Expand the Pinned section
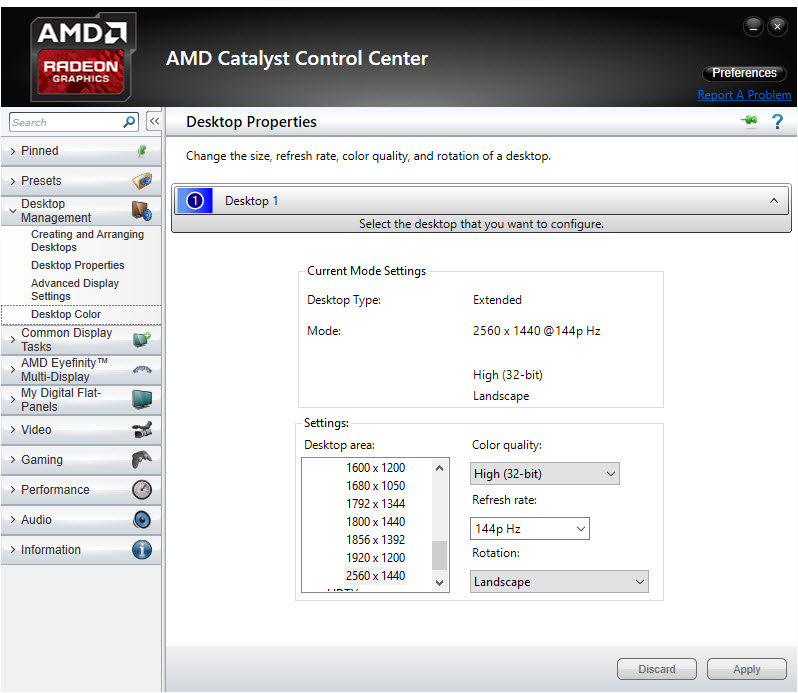798x693 pixels. (x=13, y=151)
